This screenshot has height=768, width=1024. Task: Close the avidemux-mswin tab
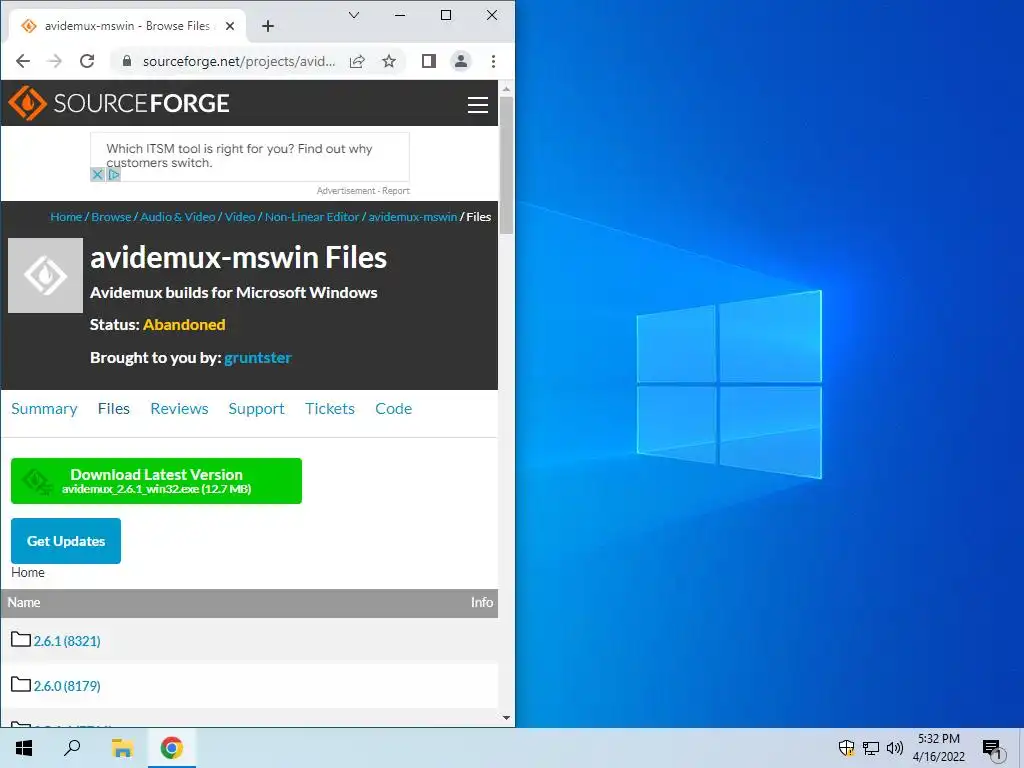pos(230,26)
